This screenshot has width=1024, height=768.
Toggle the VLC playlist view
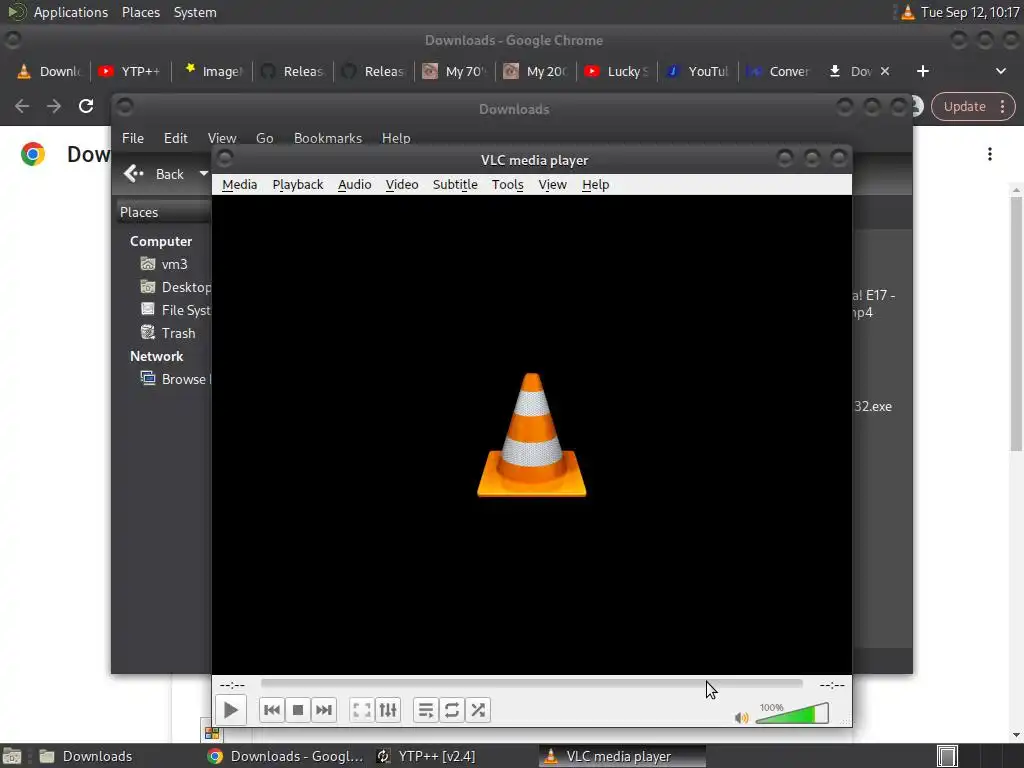click(426, 710)
